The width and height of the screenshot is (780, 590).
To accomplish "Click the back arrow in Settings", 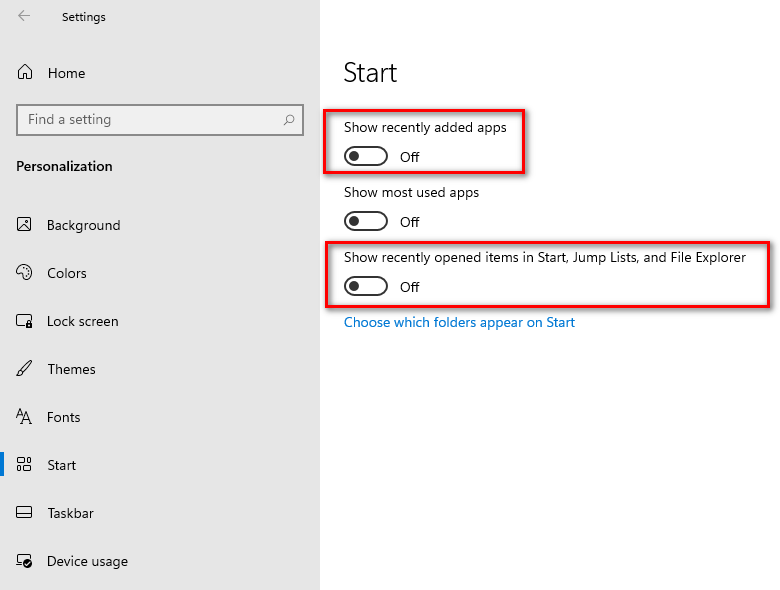I will pyautogui.click(x=24, y=16).
